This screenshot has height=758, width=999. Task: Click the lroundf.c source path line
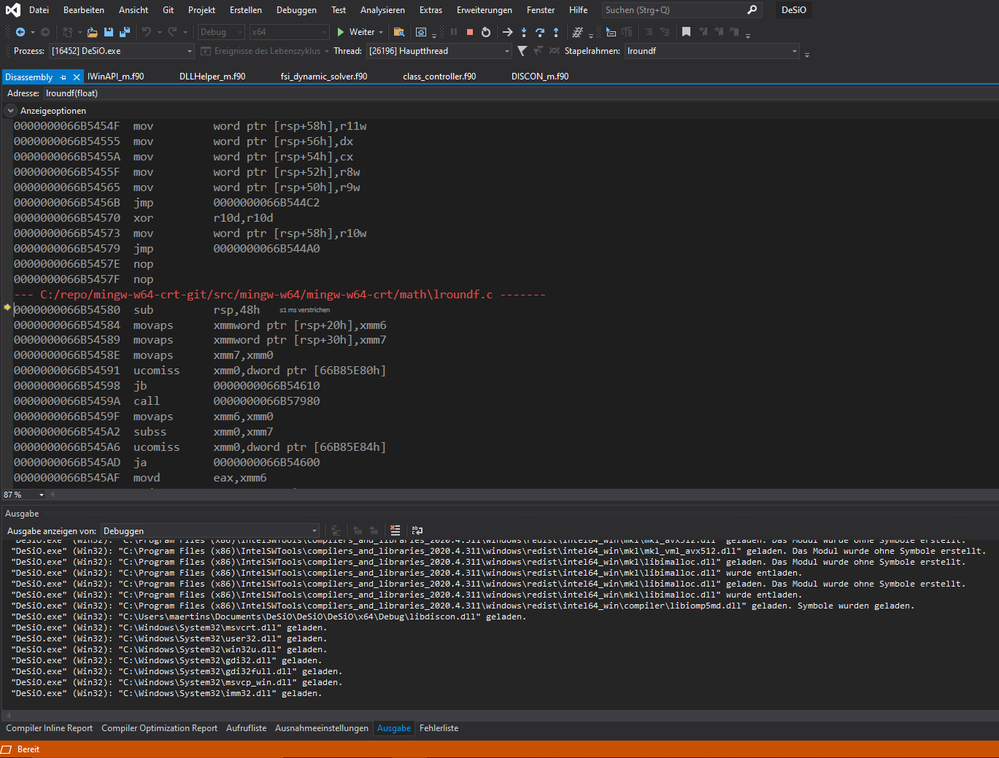pyautogui.click(x=280, y=294)
